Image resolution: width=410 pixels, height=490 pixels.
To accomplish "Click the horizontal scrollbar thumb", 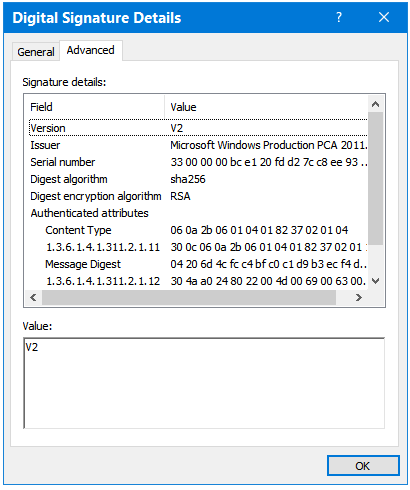I will pos(189,297).
